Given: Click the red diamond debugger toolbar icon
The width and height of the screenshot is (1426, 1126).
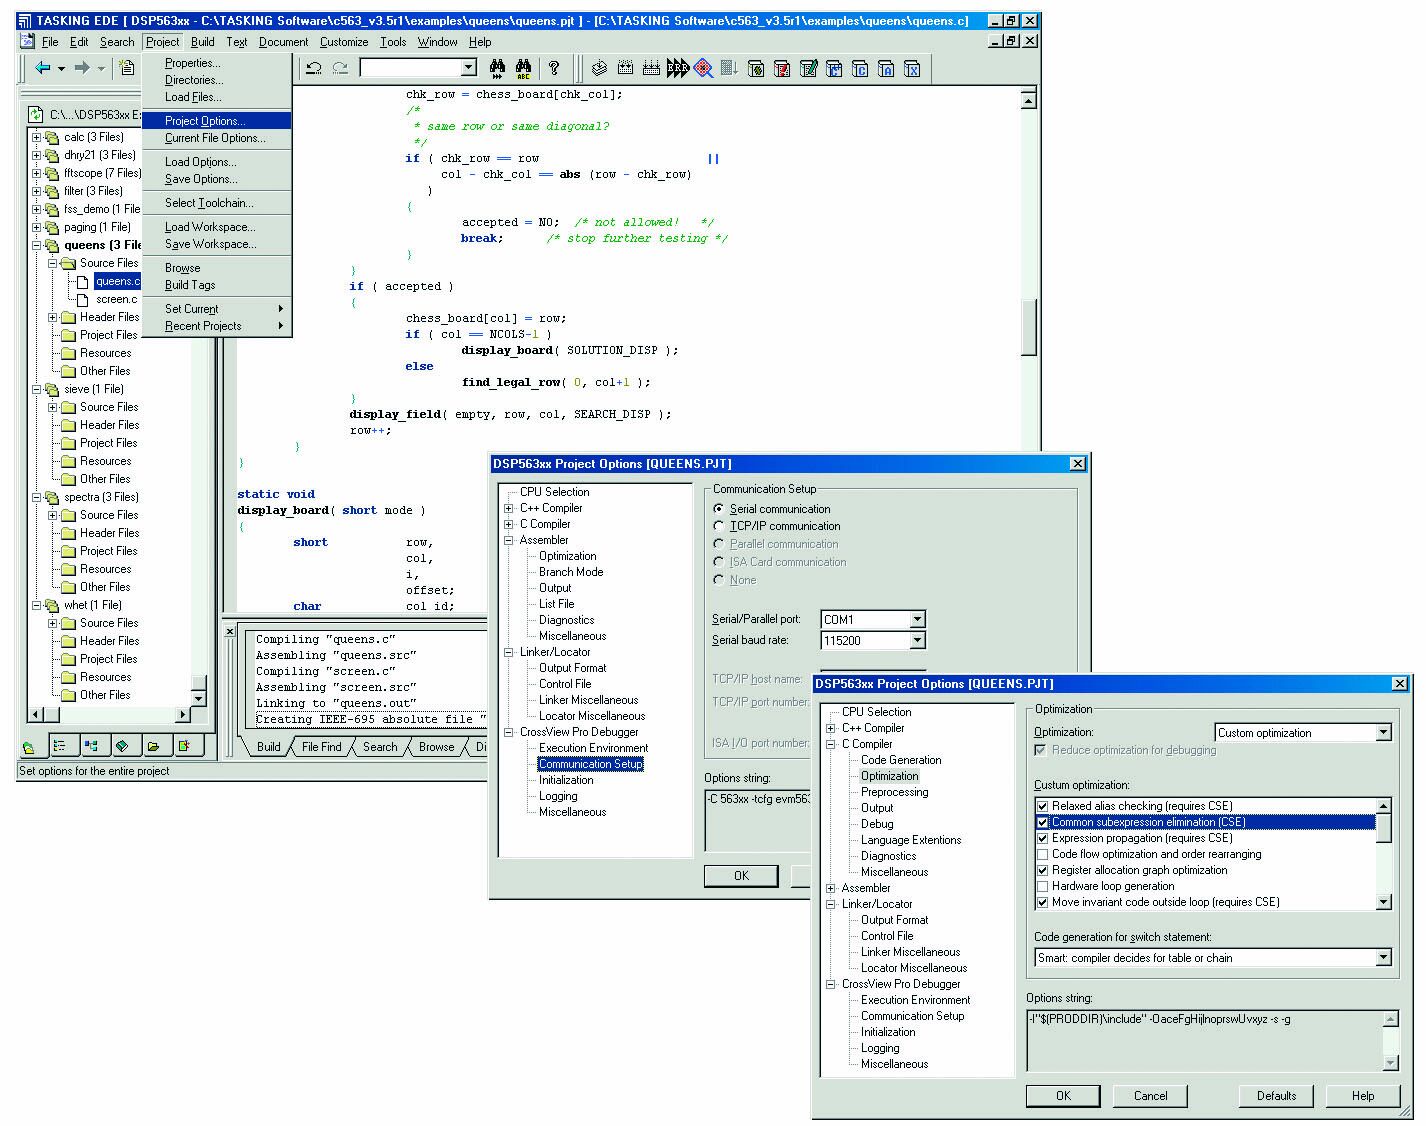Looking at the screenshot, I should 704,68.
